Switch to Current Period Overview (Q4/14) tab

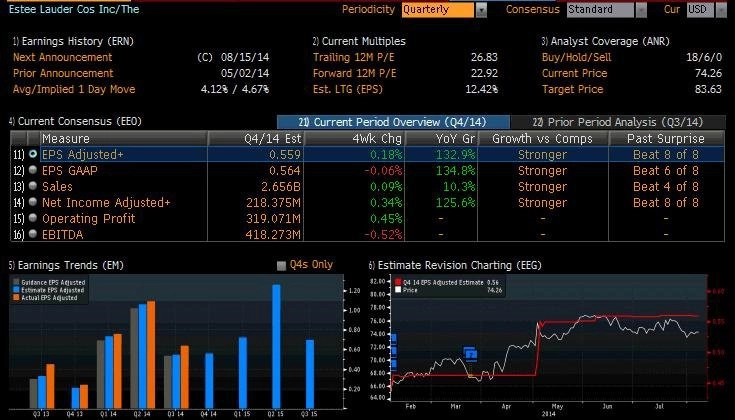coord(393,122)
